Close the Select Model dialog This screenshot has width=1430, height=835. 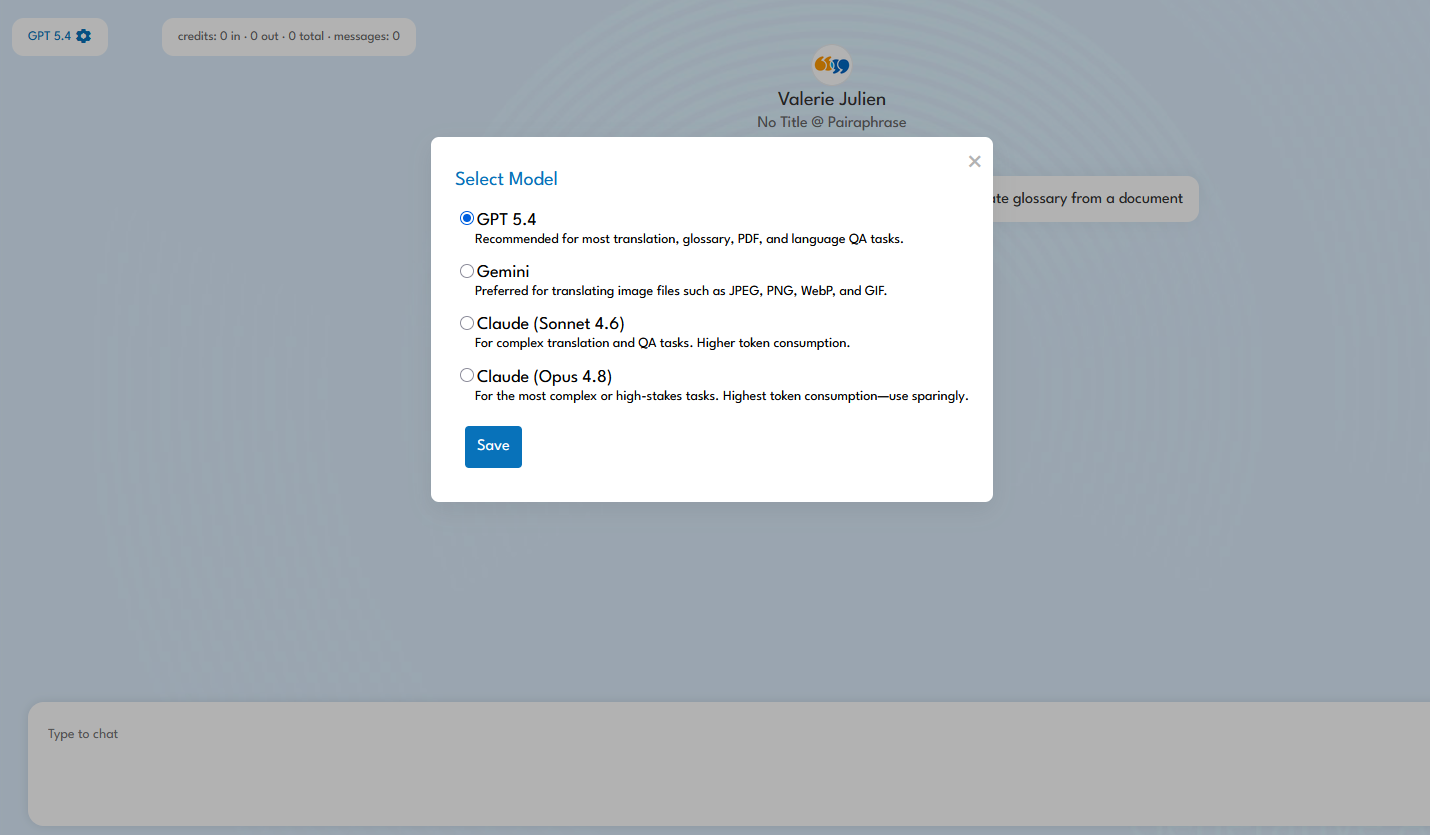974,161
